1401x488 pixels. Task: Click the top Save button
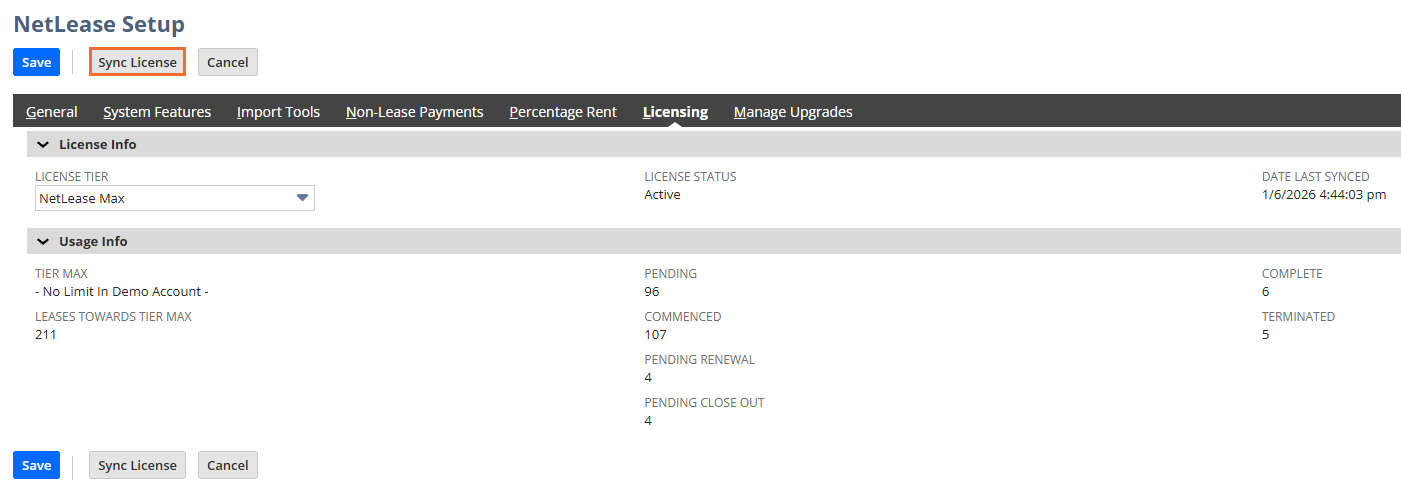pyautogui.click(x=36, y=62)
